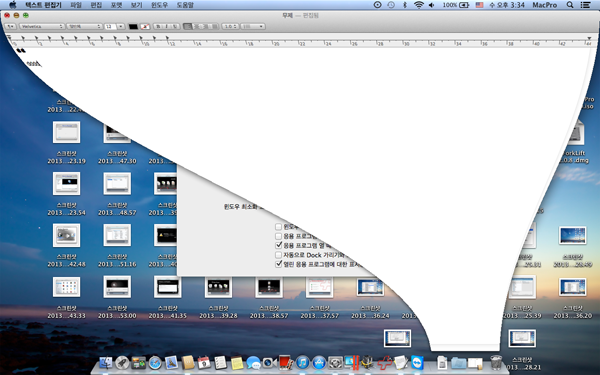Open the font typeface style dropdown
The image size is (600, 375).
[x=84, y=26]
